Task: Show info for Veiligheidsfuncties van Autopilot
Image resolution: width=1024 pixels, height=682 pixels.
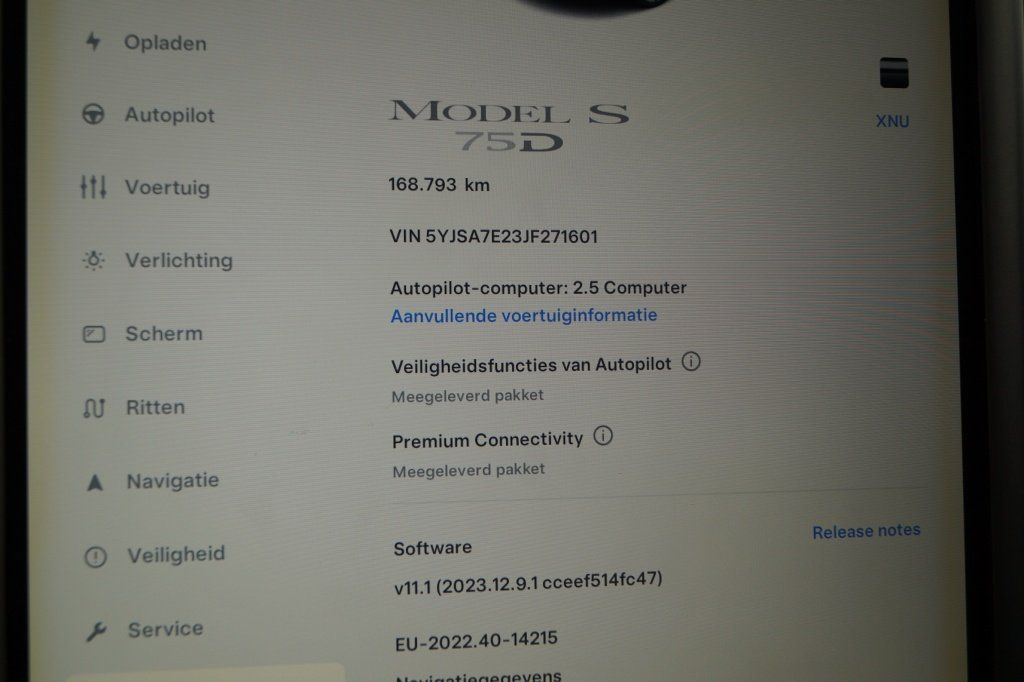Action: (691, 361)
